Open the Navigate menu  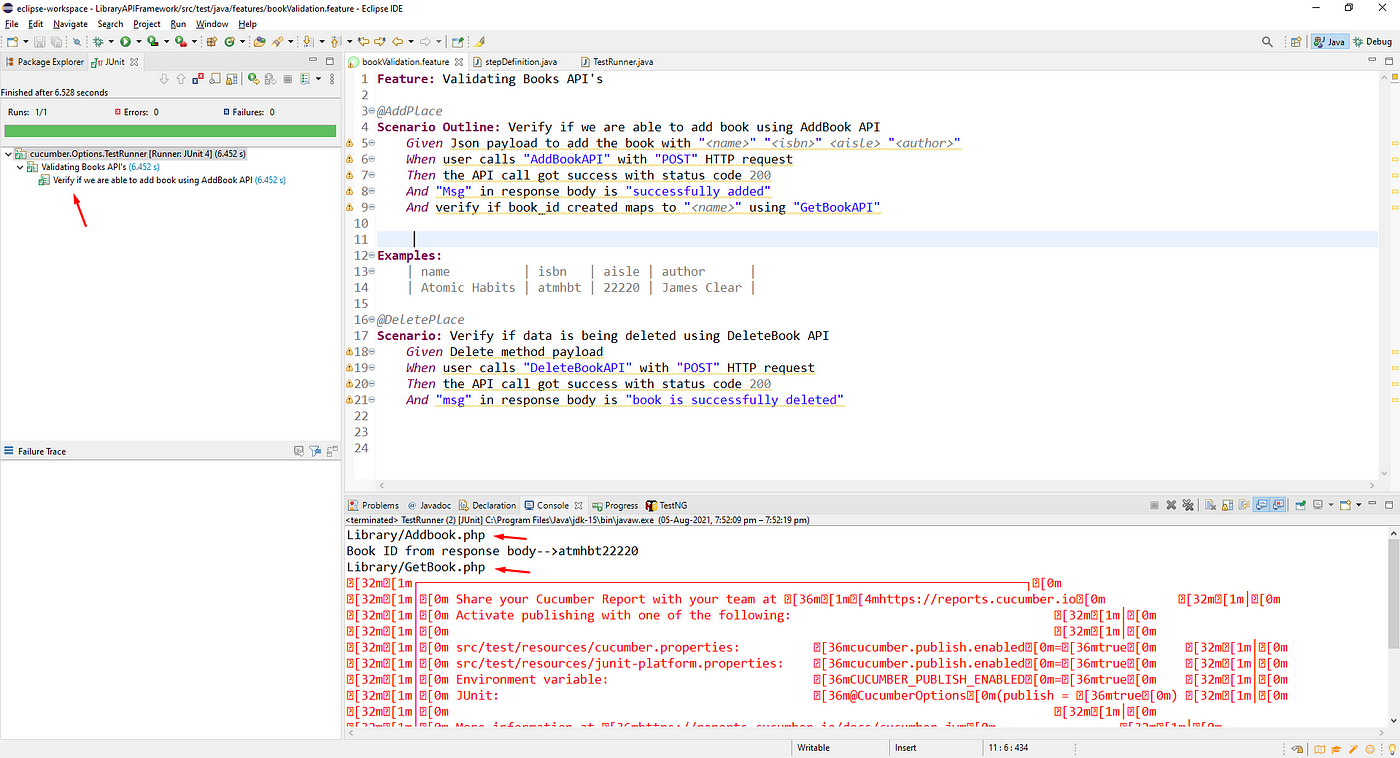(x=70, y=24)
